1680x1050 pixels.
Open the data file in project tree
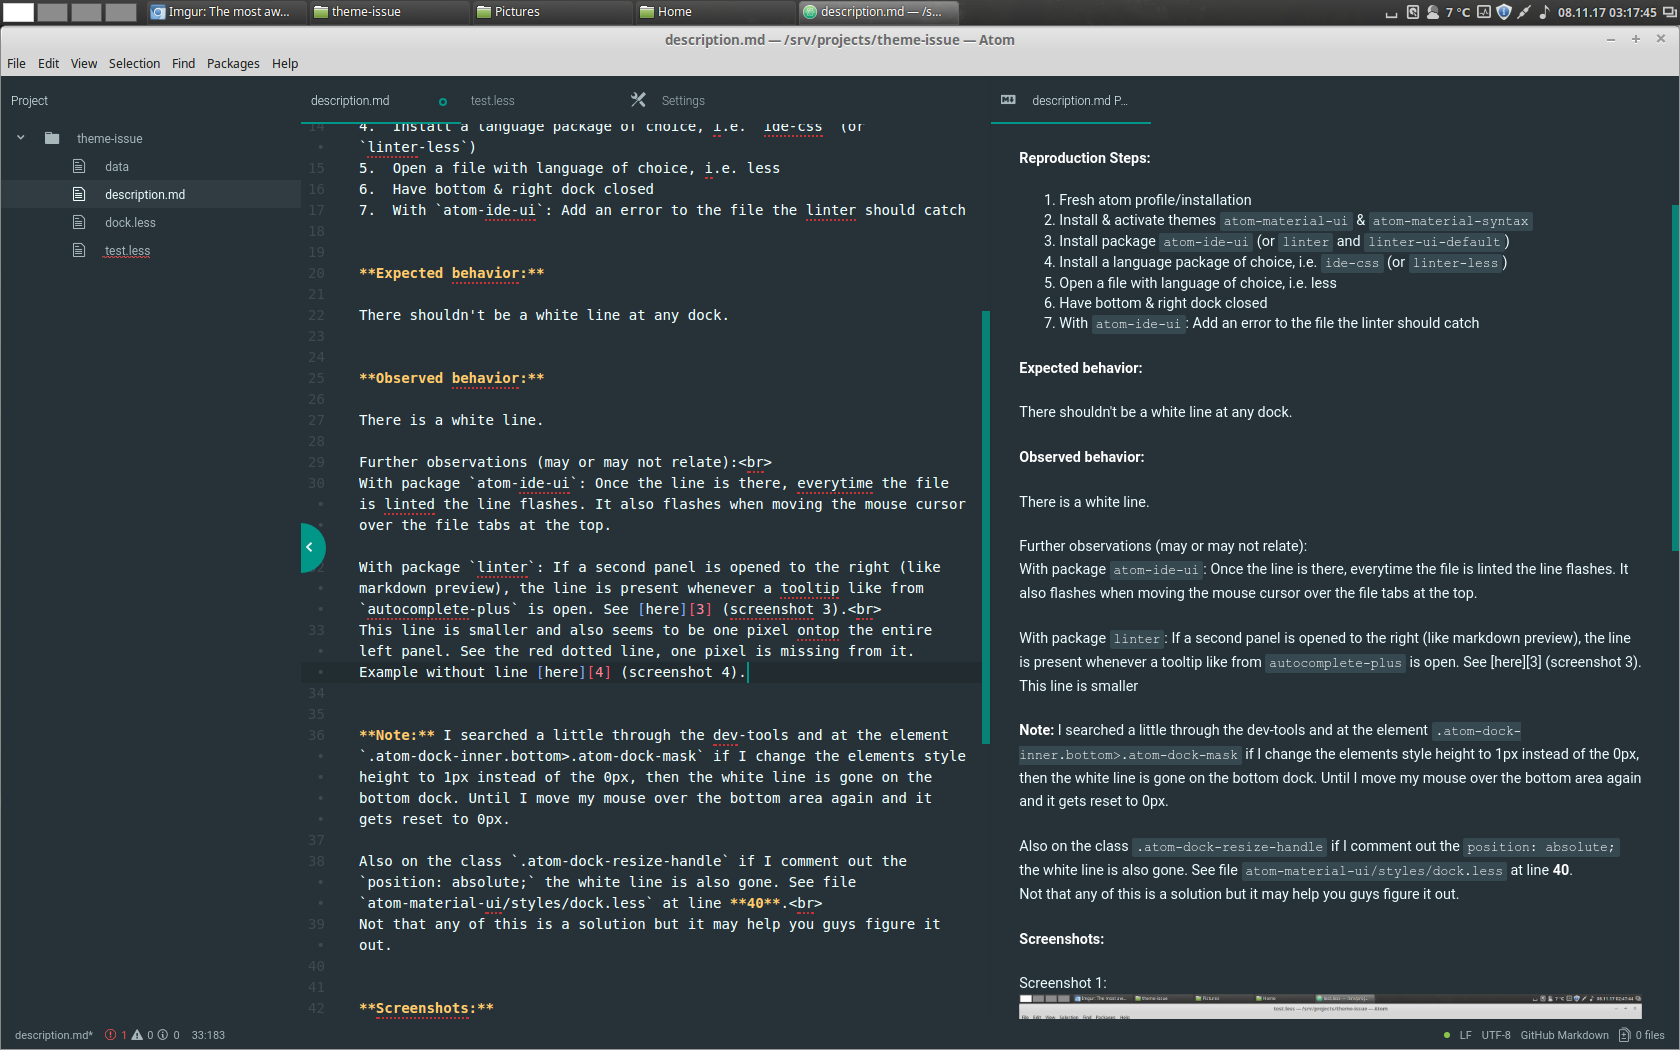pyautogui.click(x=117, y=167)
